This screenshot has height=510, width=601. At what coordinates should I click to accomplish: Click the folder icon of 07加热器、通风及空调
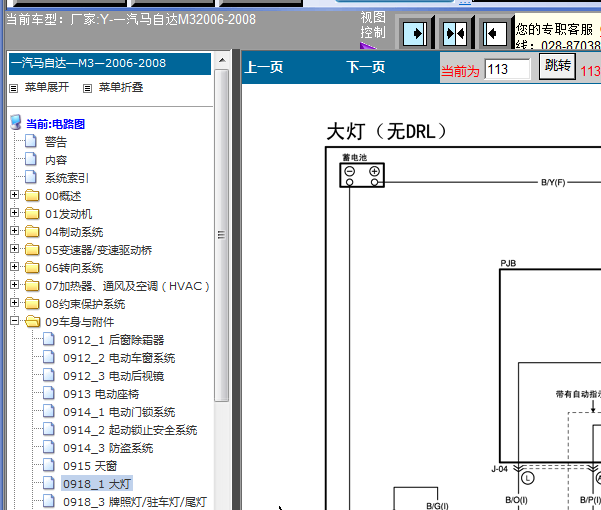[x=32, y=285]
